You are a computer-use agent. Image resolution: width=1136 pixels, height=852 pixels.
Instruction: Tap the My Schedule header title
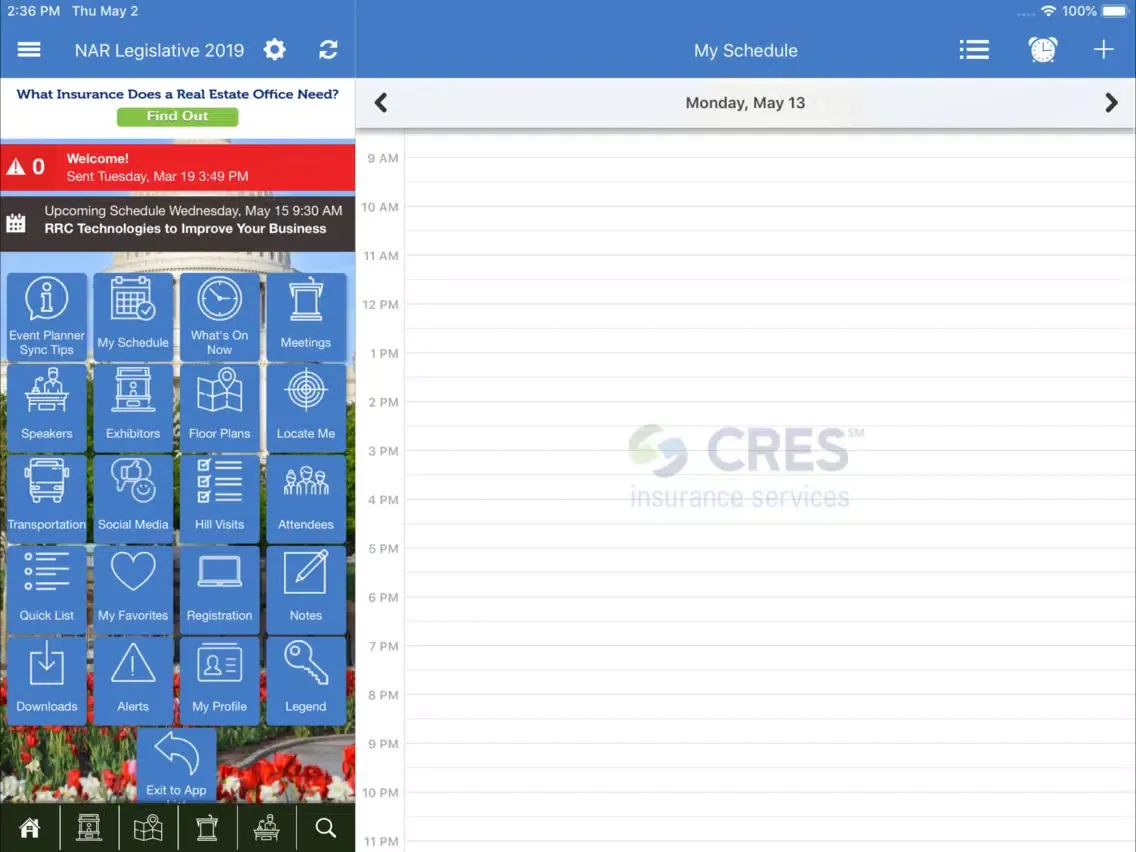[746, 50]
